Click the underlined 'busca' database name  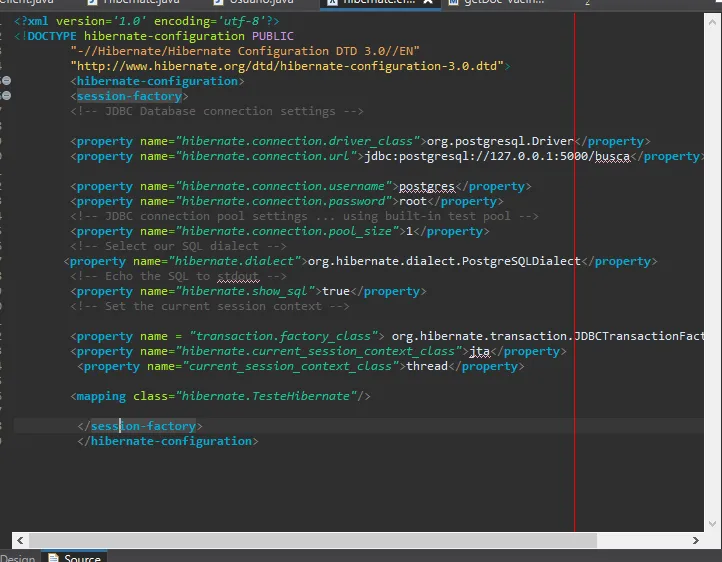point(613,156)
